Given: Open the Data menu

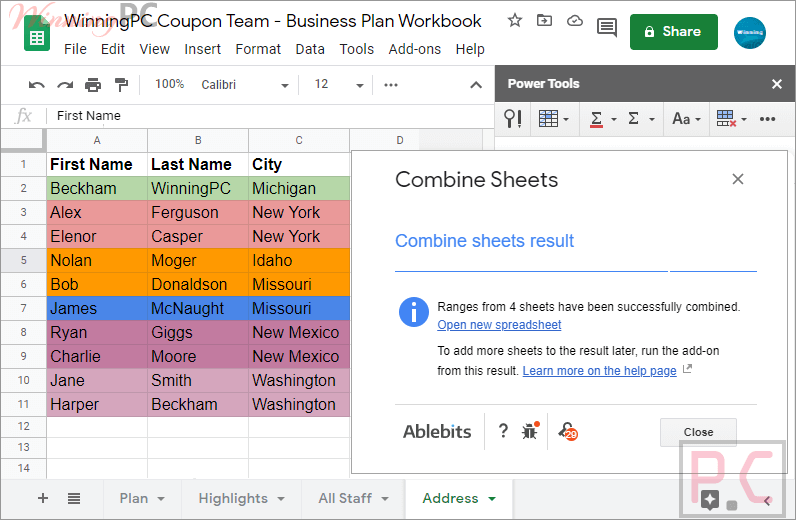Looking at the screenshot, I should tap(310, 49).
